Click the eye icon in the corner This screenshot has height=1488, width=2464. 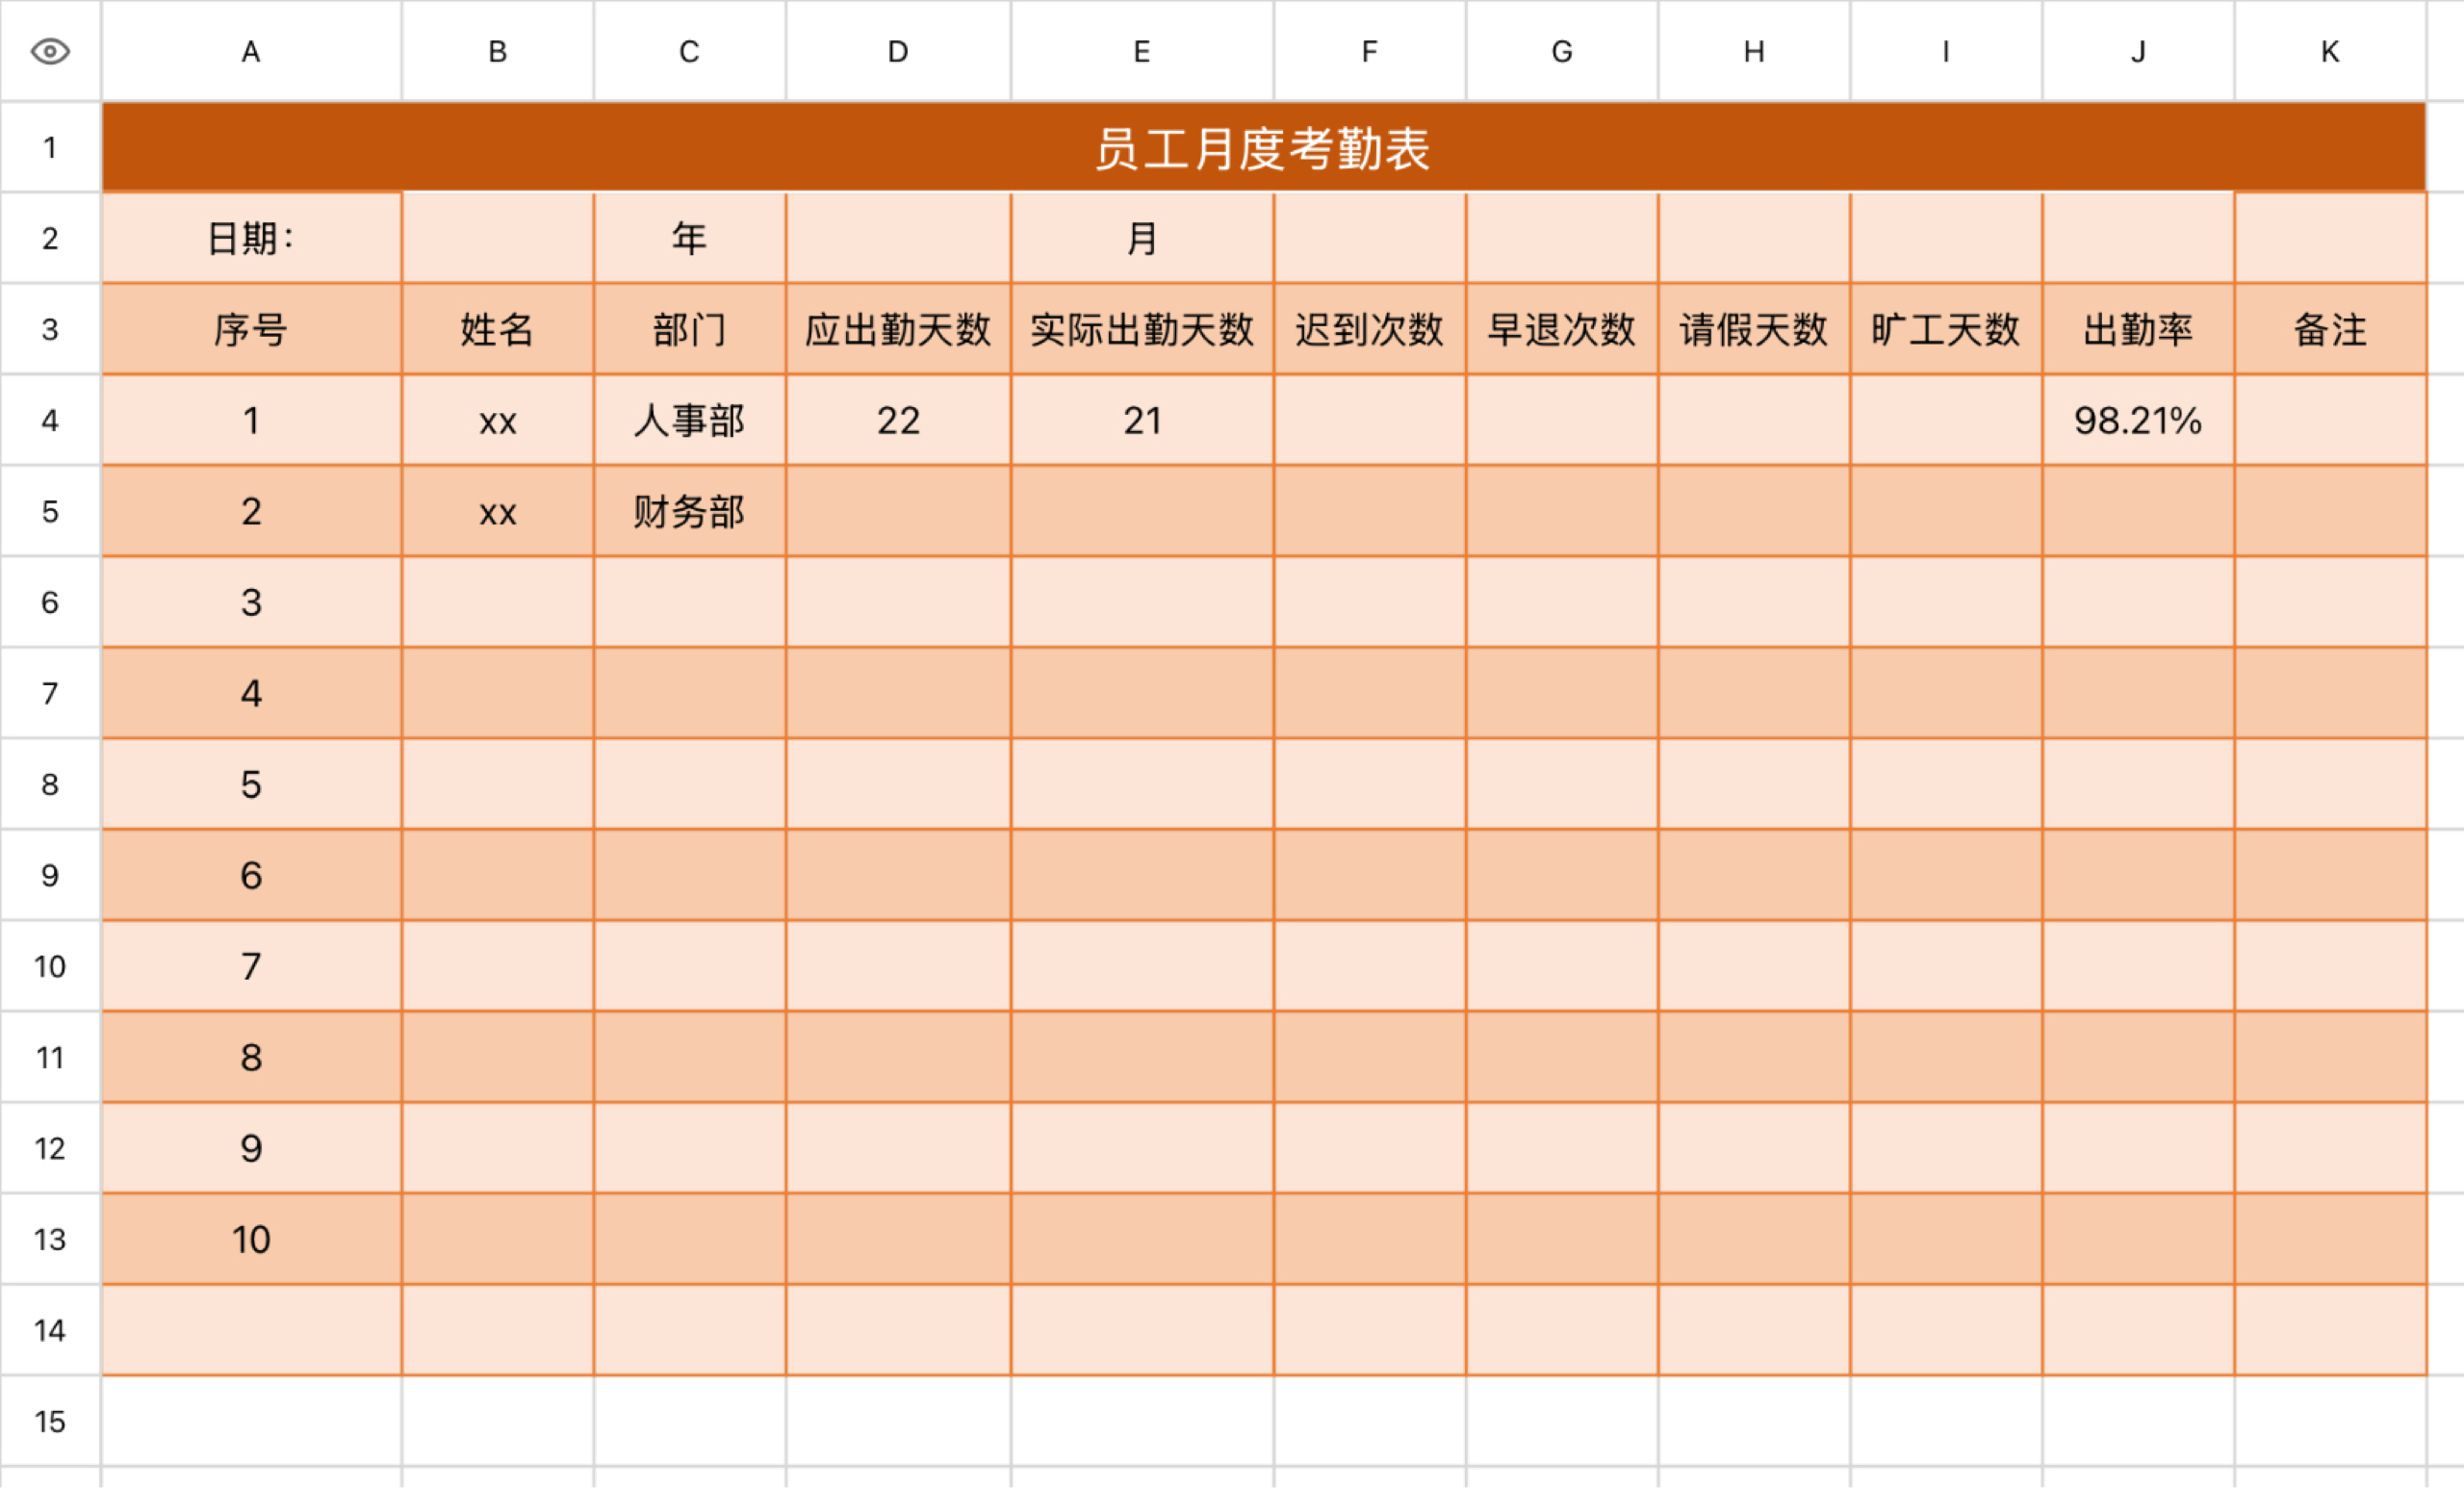click(x=50, y=51)
